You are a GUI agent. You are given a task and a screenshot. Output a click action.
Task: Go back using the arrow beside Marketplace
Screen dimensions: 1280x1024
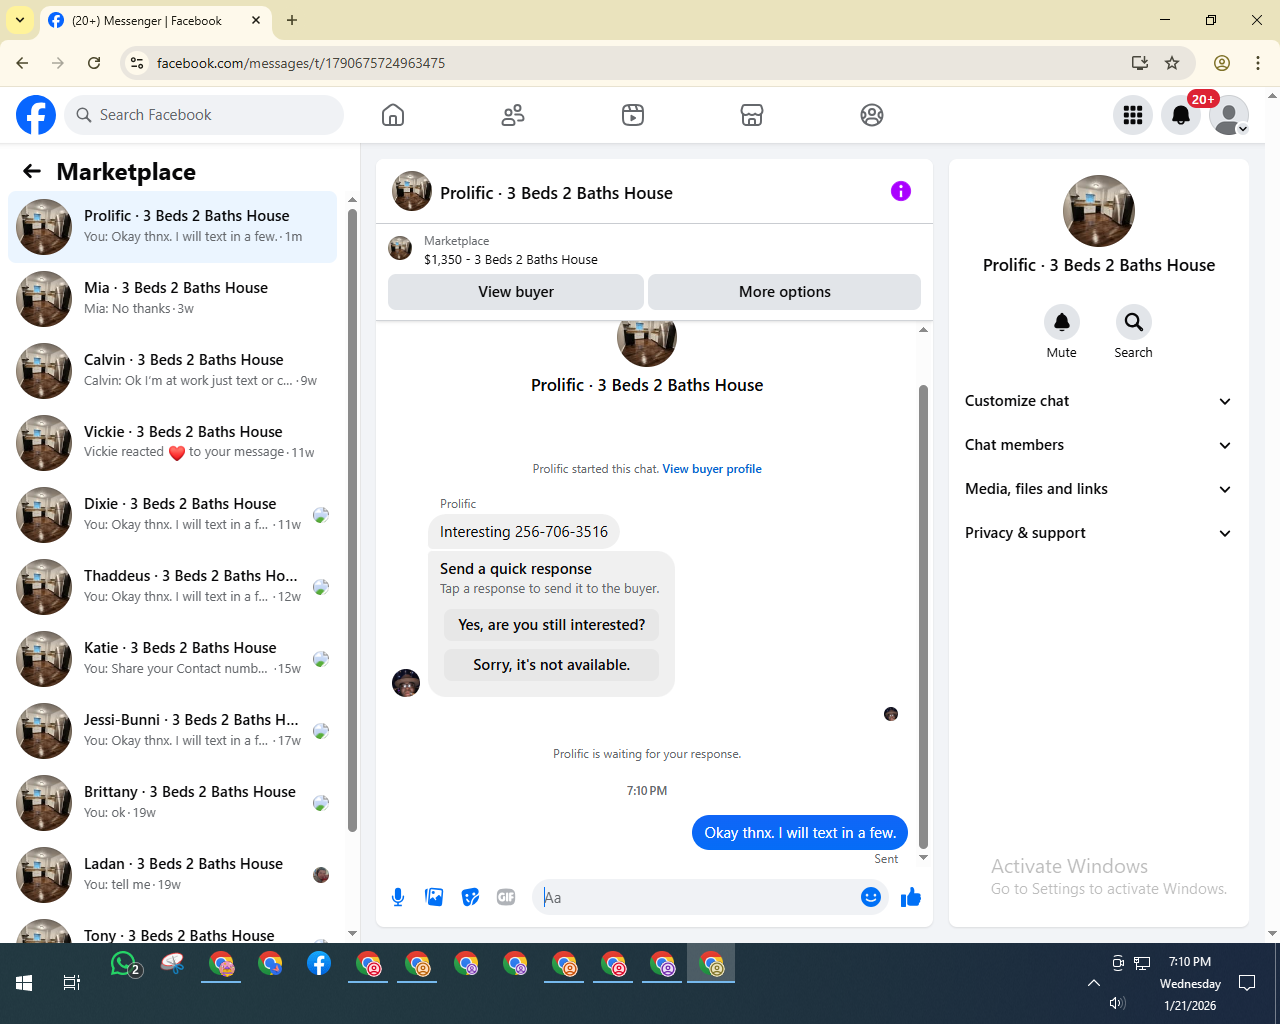click(32, 171)
